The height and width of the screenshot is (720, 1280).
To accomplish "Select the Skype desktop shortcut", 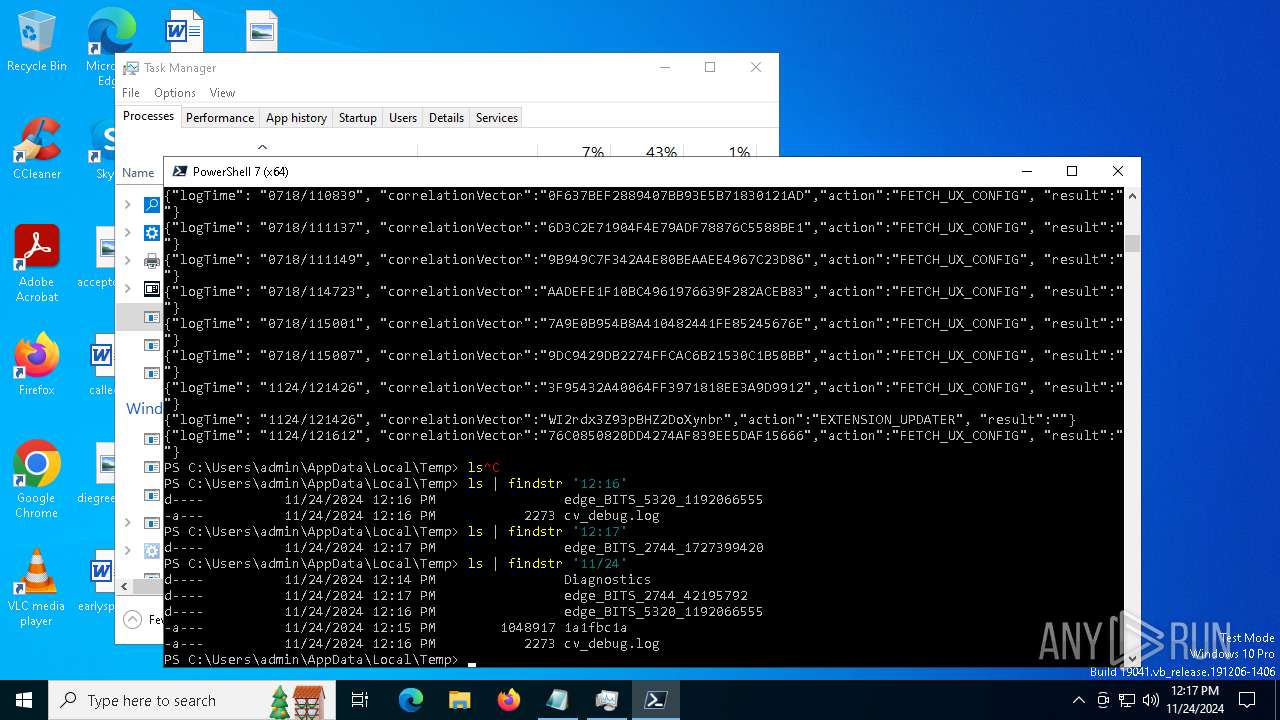I will click(103, 148).
